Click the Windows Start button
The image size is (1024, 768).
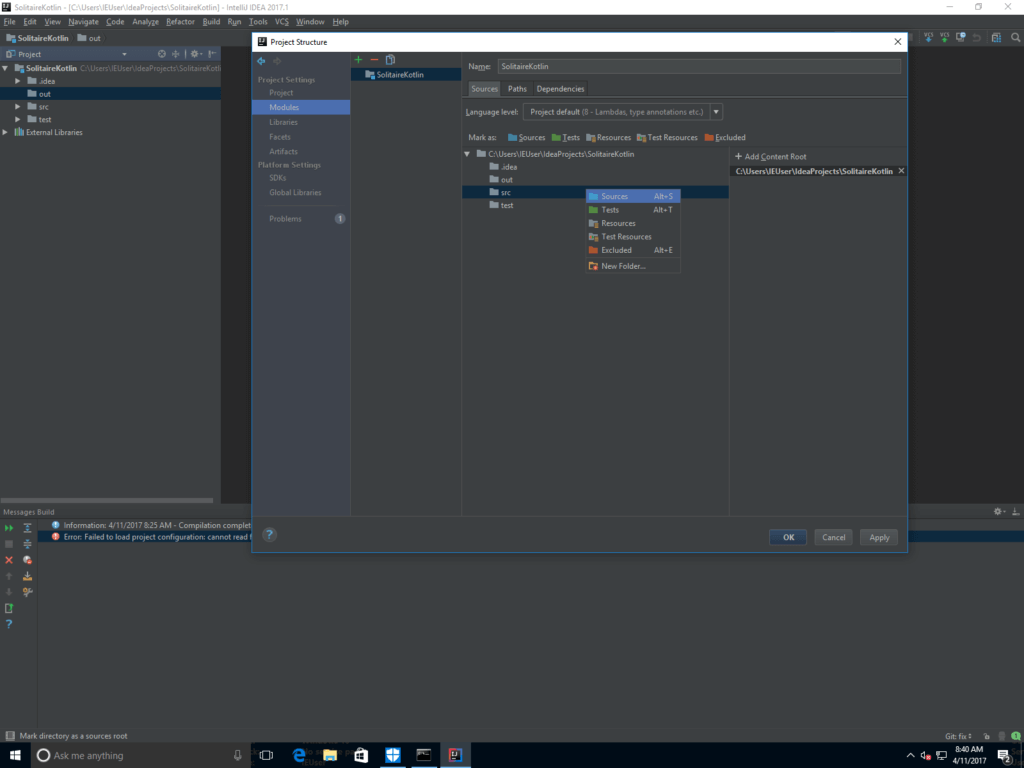[x=15, y=755]
